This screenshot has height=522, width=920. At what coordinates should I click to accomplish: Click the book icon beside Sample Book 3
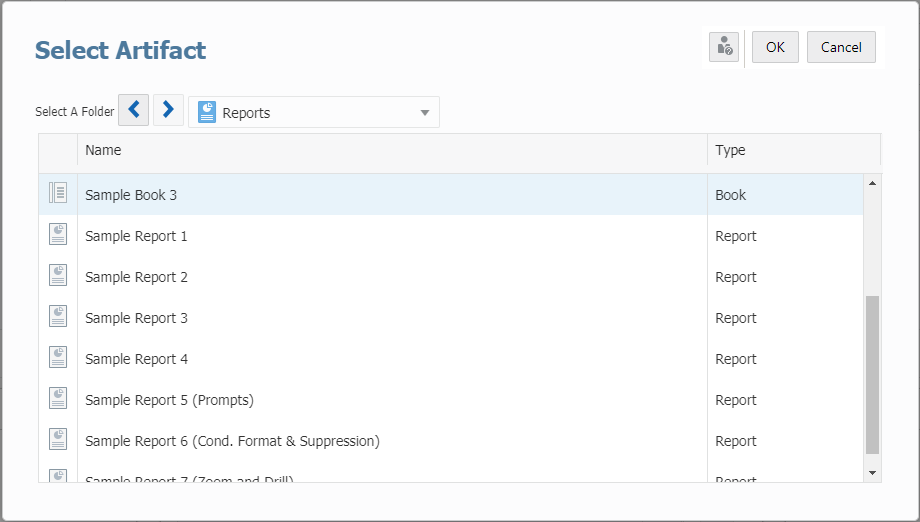tap(58, 194)
